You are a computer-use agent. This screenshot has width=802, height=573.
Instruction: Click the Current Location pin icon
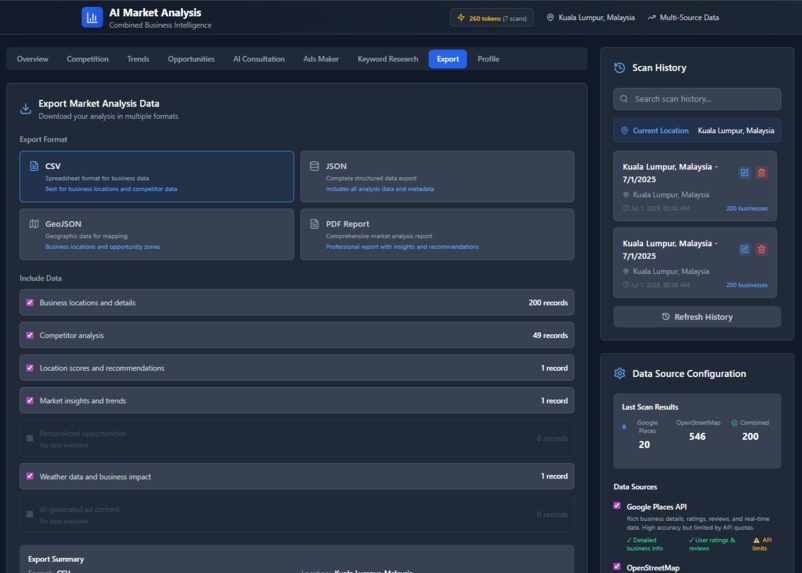tap(624, 130)
